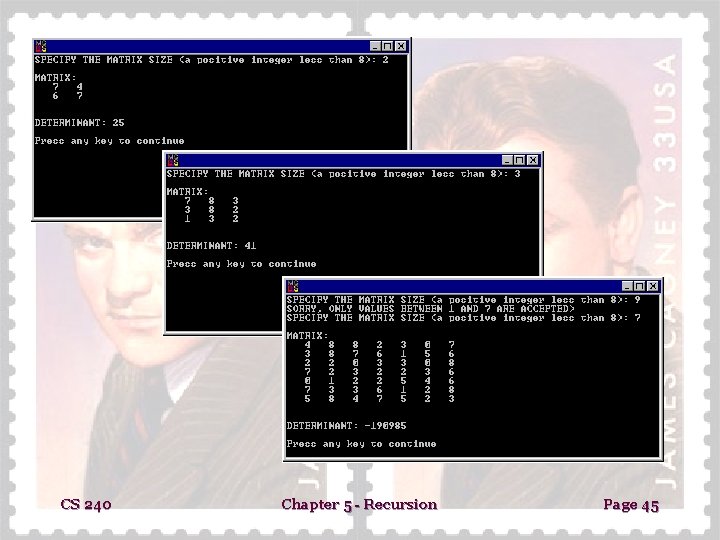Maximize the bottom console window with matrix size 7
This screenshot has height=540, width=720.
640,286
